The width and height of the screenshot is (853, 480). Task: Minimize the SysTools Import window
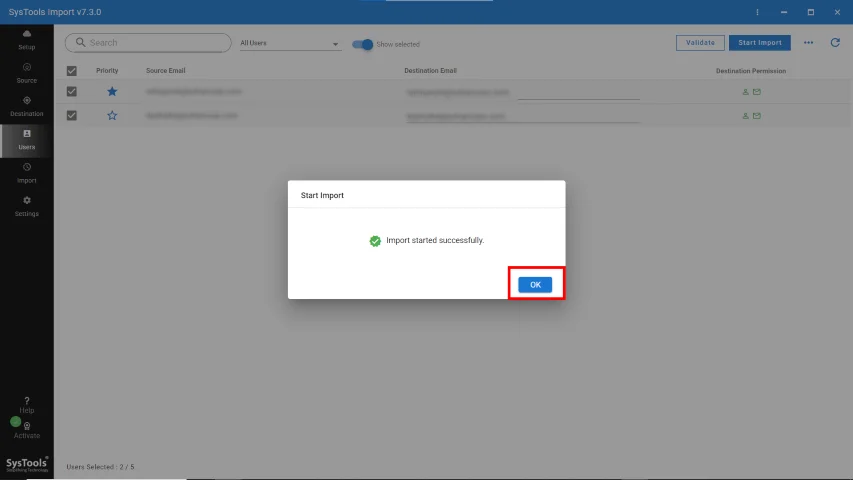point(784,12)
